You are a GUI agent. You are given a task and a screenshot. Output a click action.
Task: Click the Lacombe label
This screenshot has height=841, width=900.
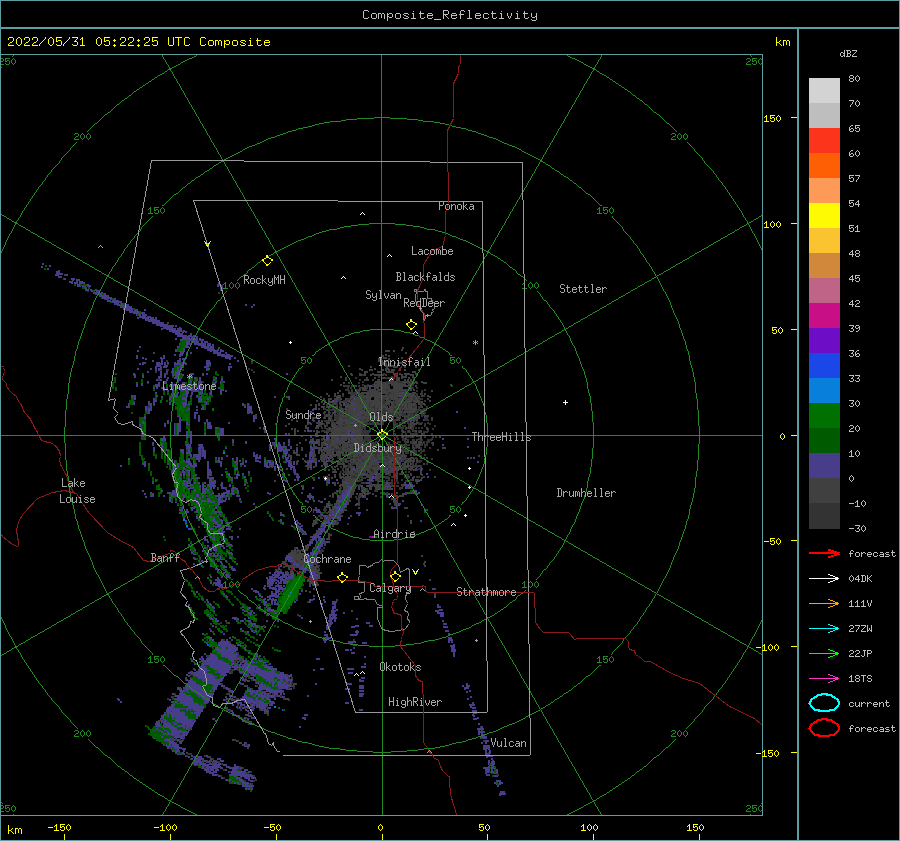432,251
